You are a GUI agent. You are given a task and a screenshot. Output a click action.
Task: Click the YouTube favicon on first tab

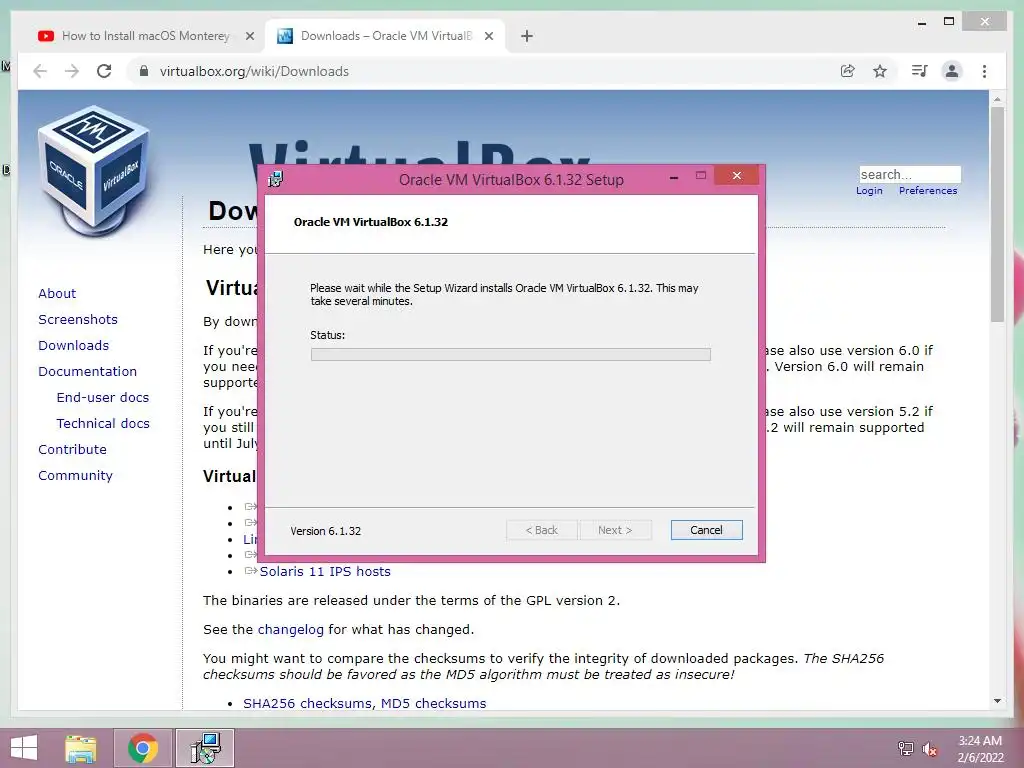coord(46,36)
